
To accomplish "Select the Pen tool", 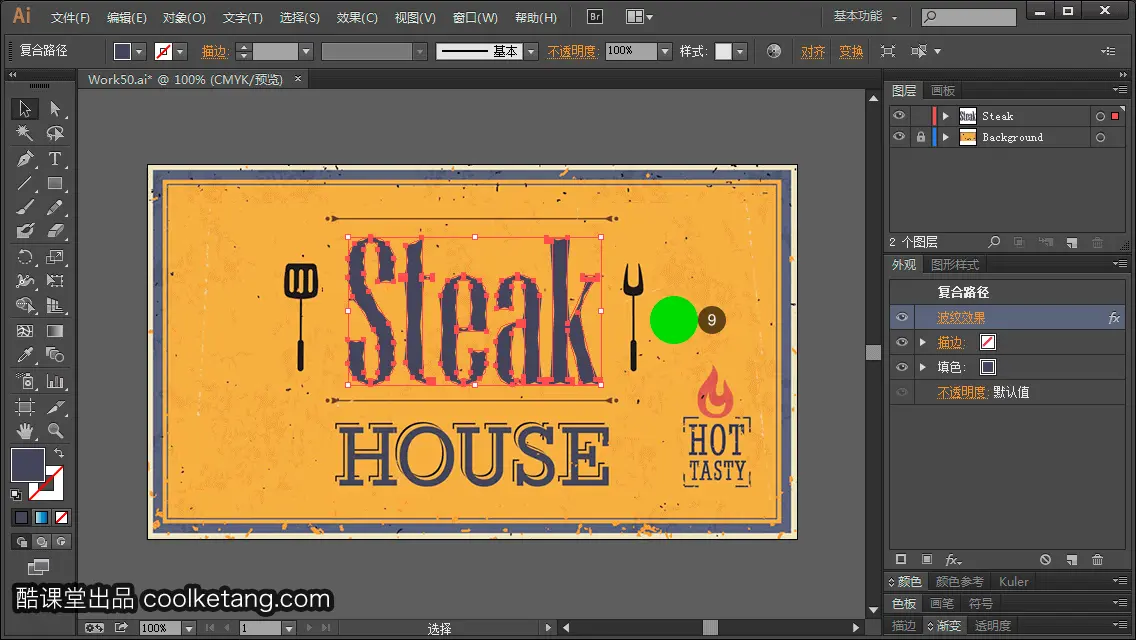I will pyautogui.click(x=25, y=158).
